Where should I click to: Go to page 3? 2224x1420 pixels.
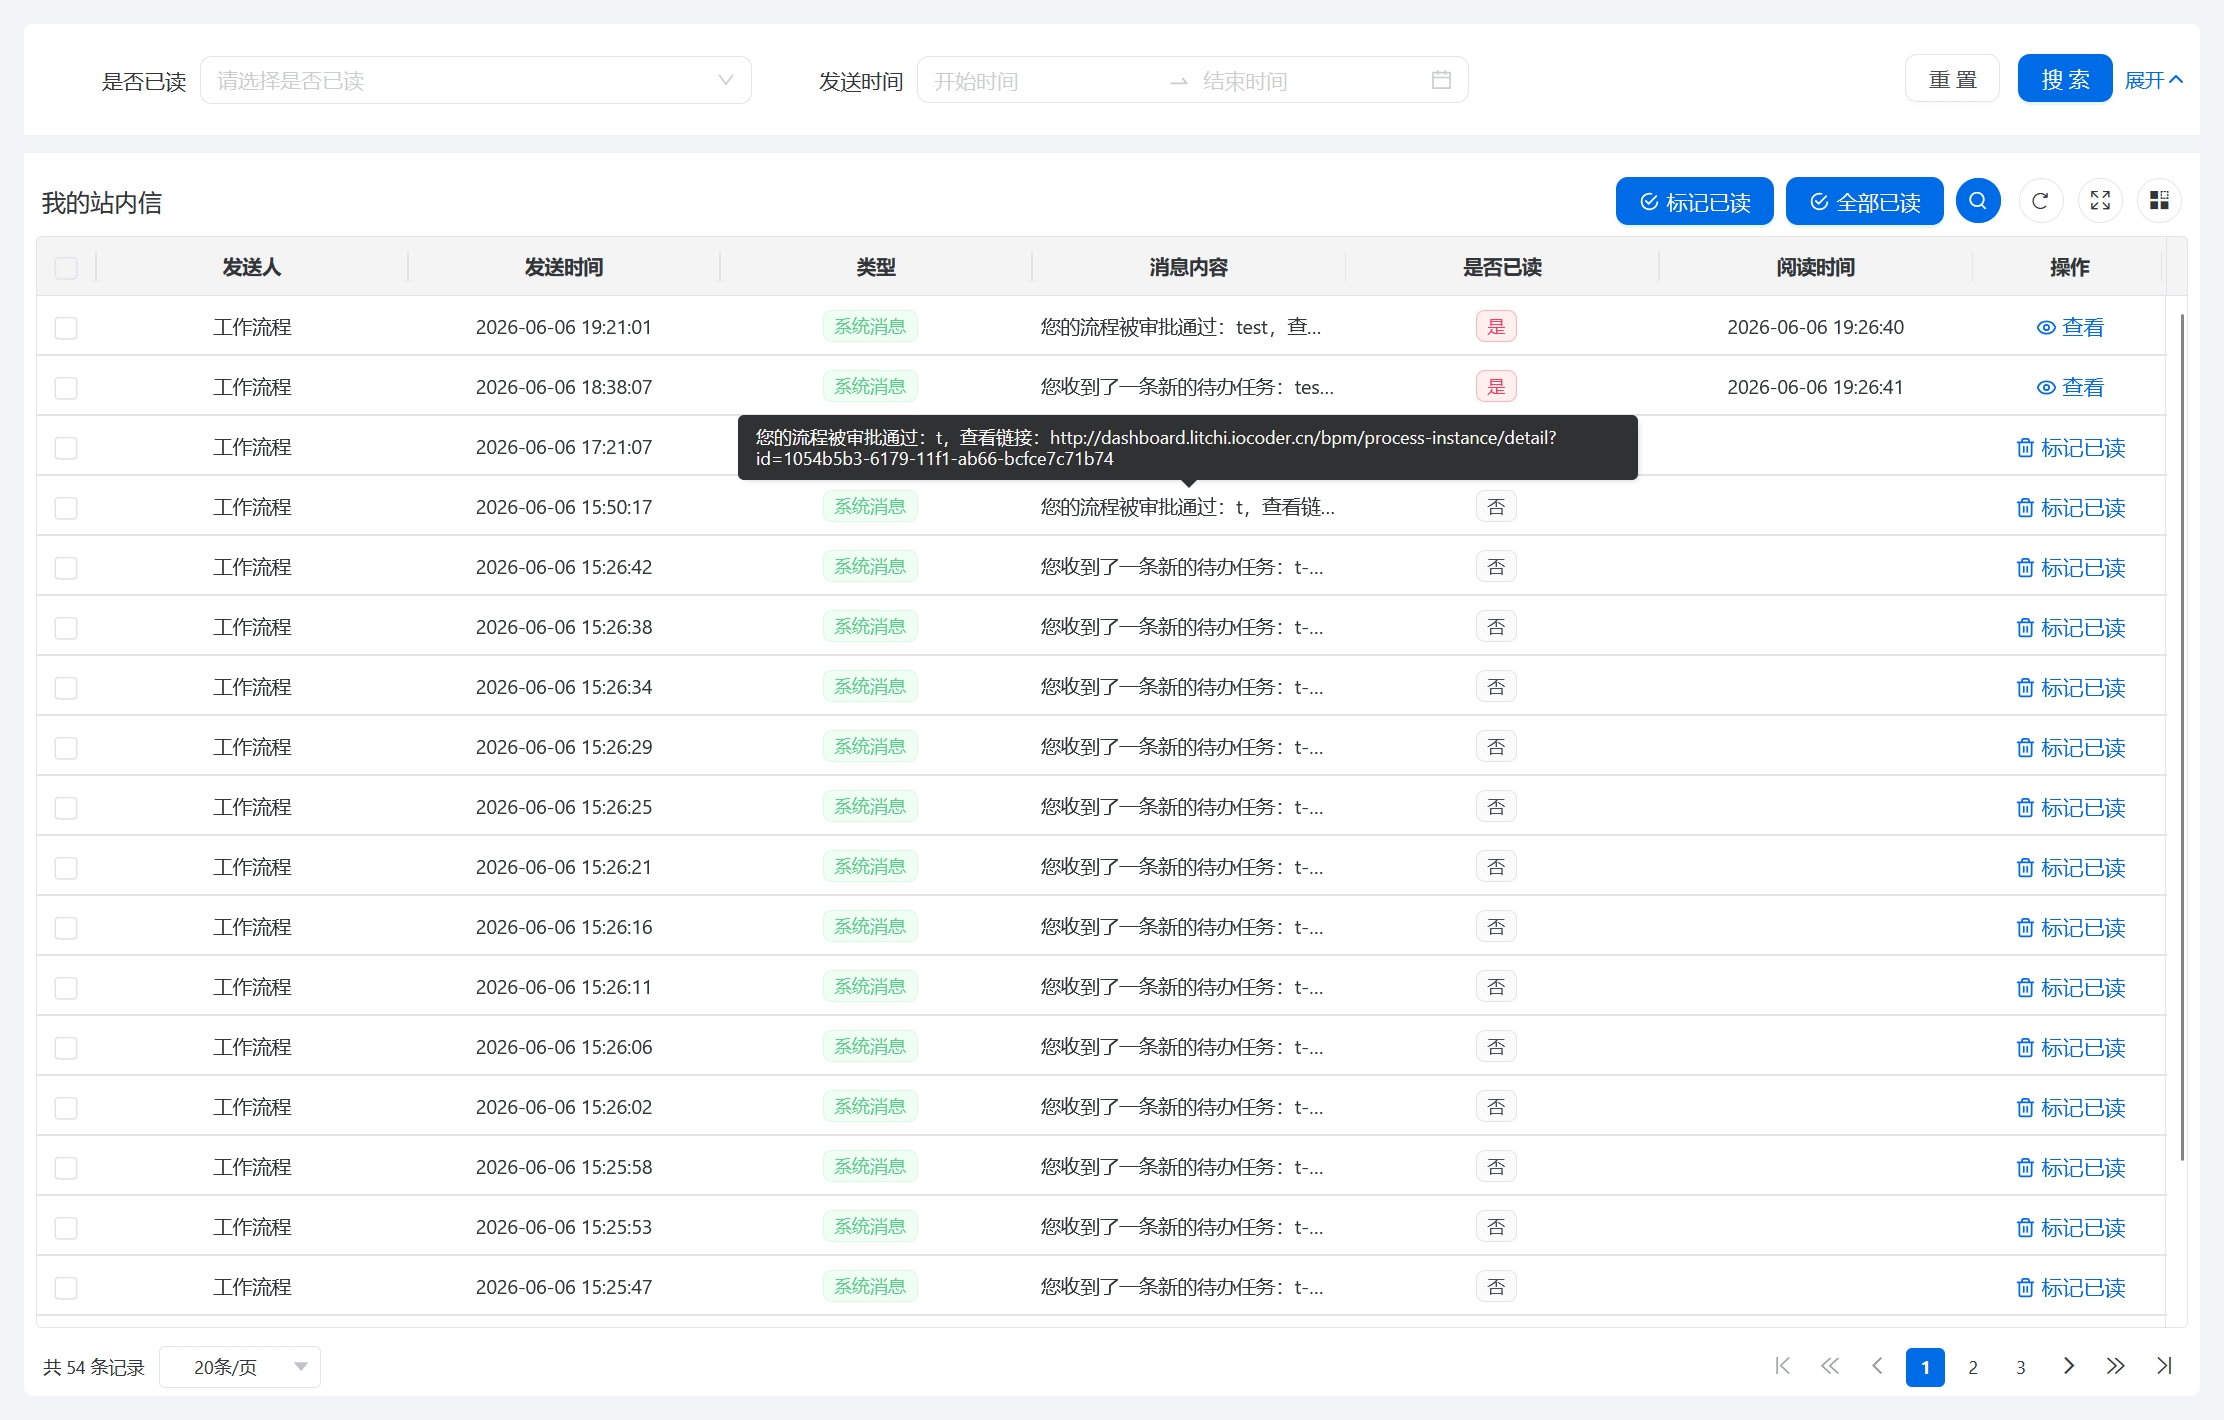pyautogui.click(x=2021, y=1367)
